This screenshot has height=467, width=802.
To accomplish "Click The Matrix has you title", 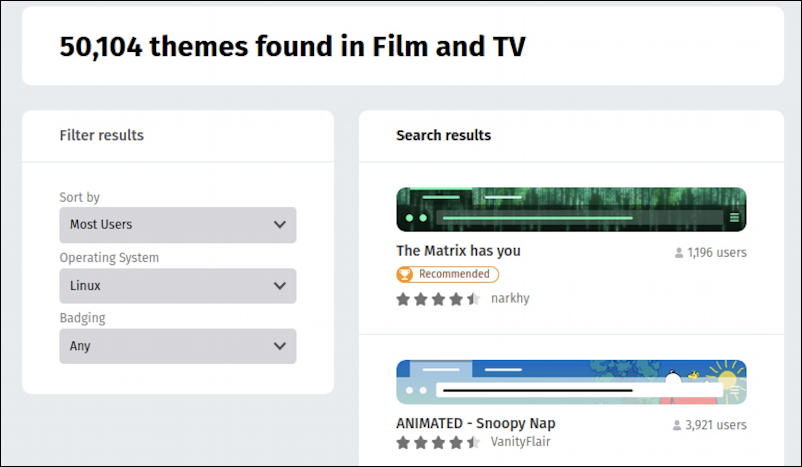I will (458, 251).
